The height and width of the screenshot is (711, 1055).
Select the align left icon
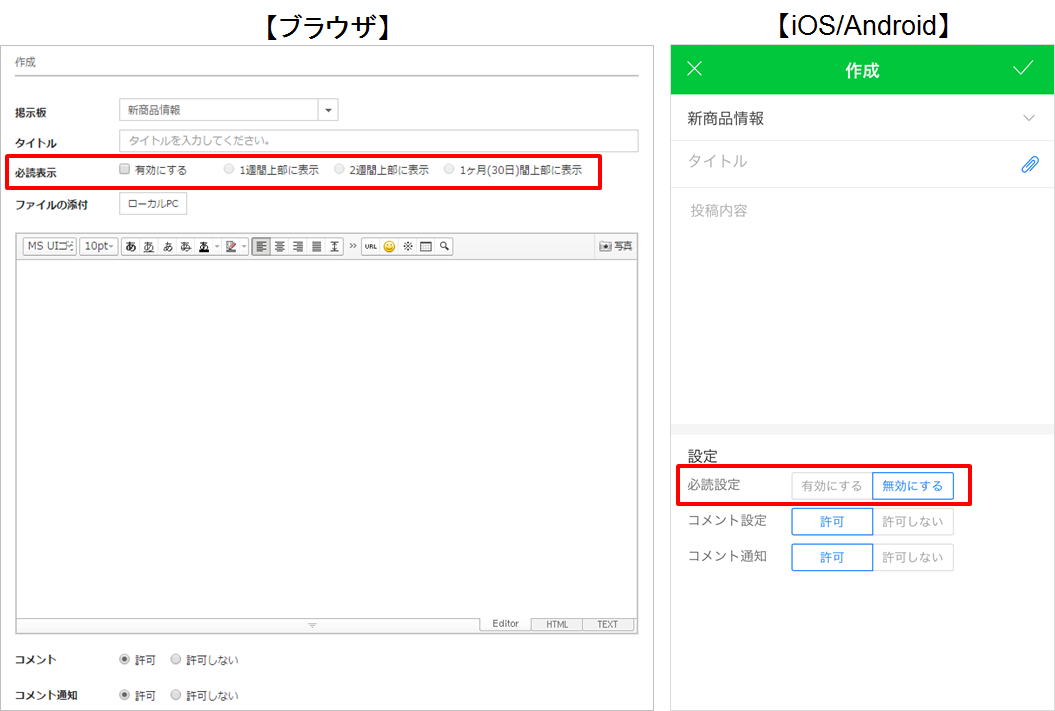(x=261, y=246)
